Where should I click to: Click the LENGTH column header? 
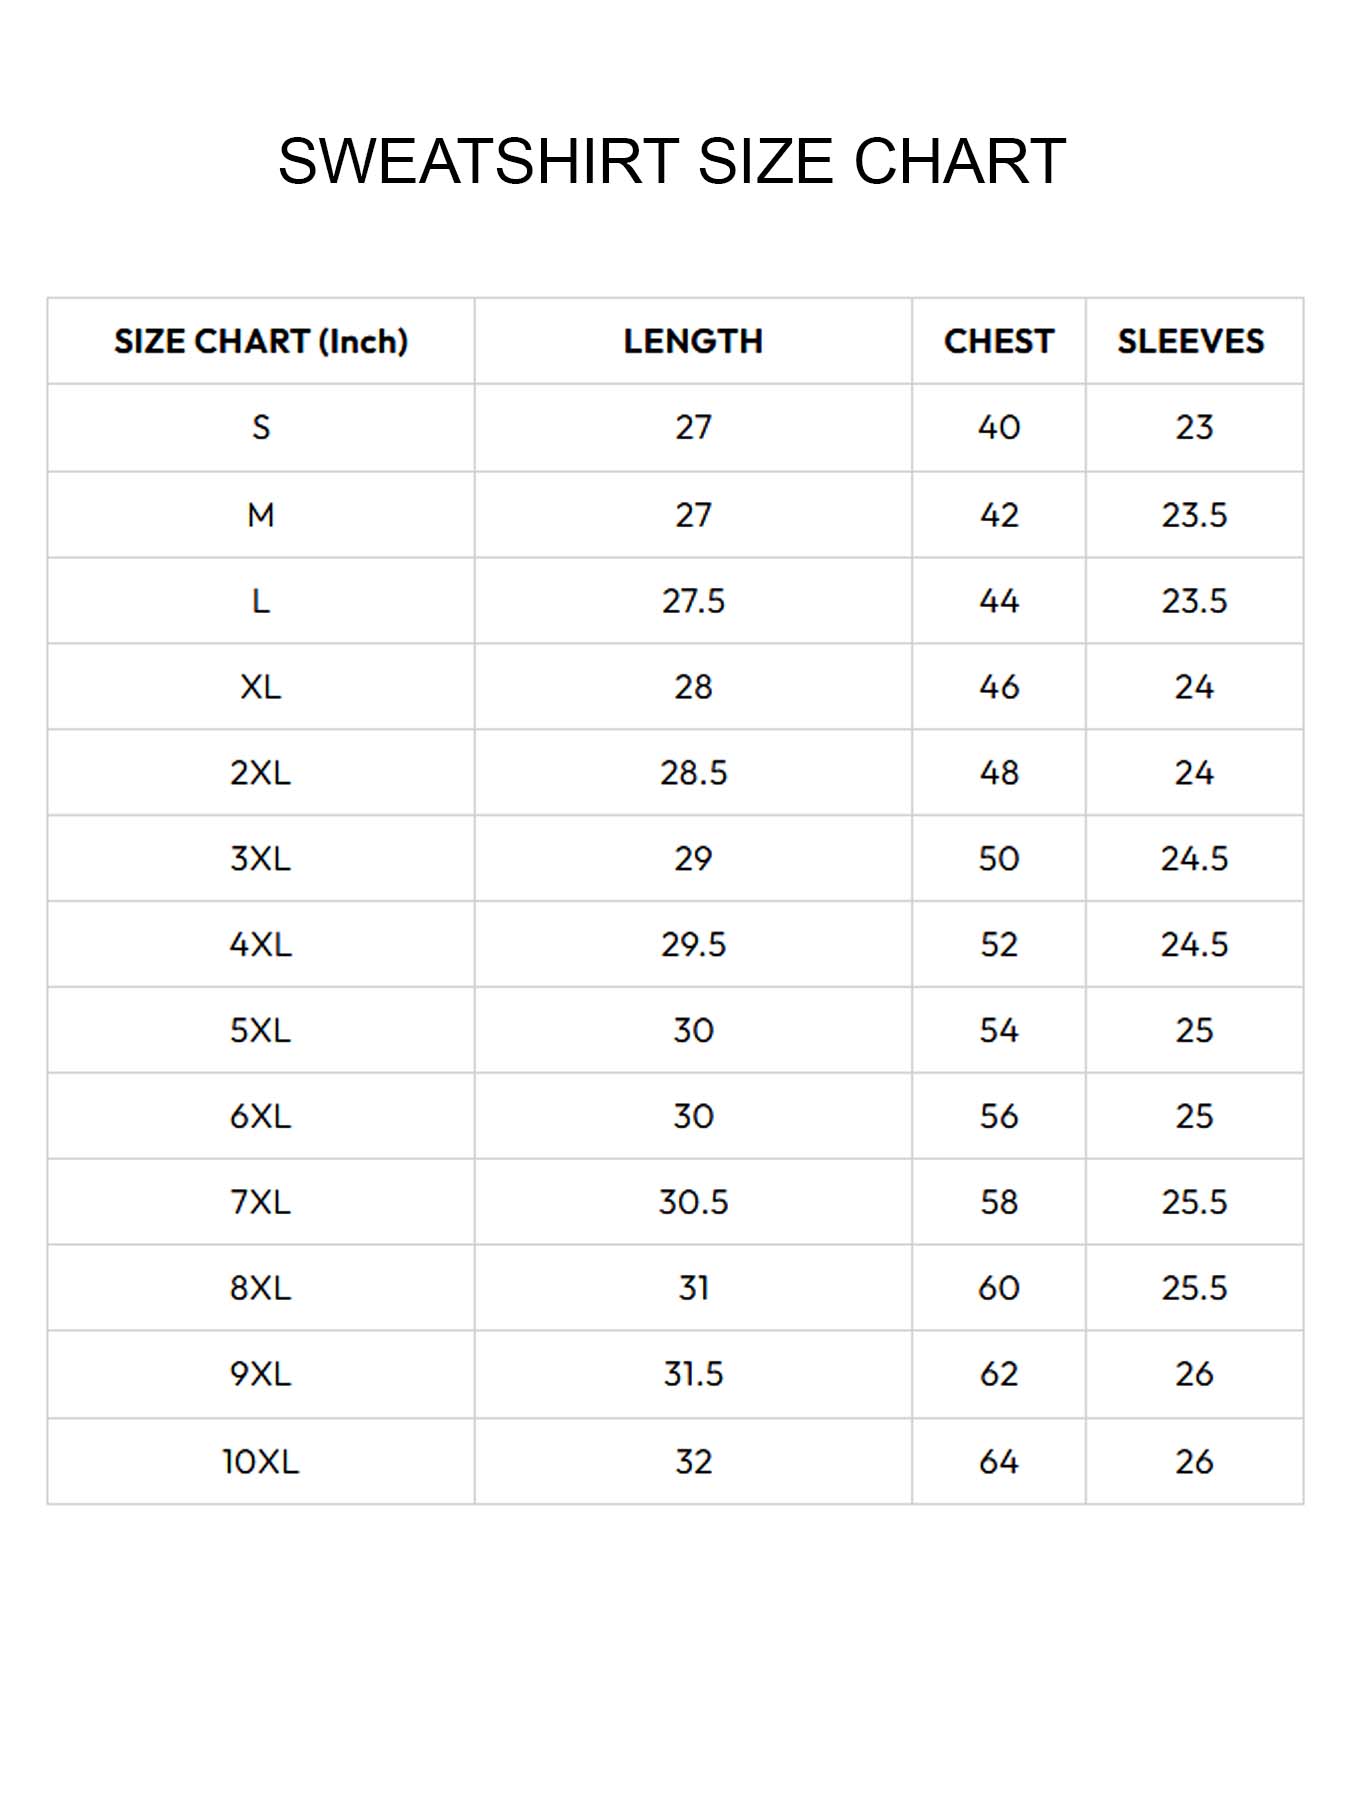pos(693,342)
